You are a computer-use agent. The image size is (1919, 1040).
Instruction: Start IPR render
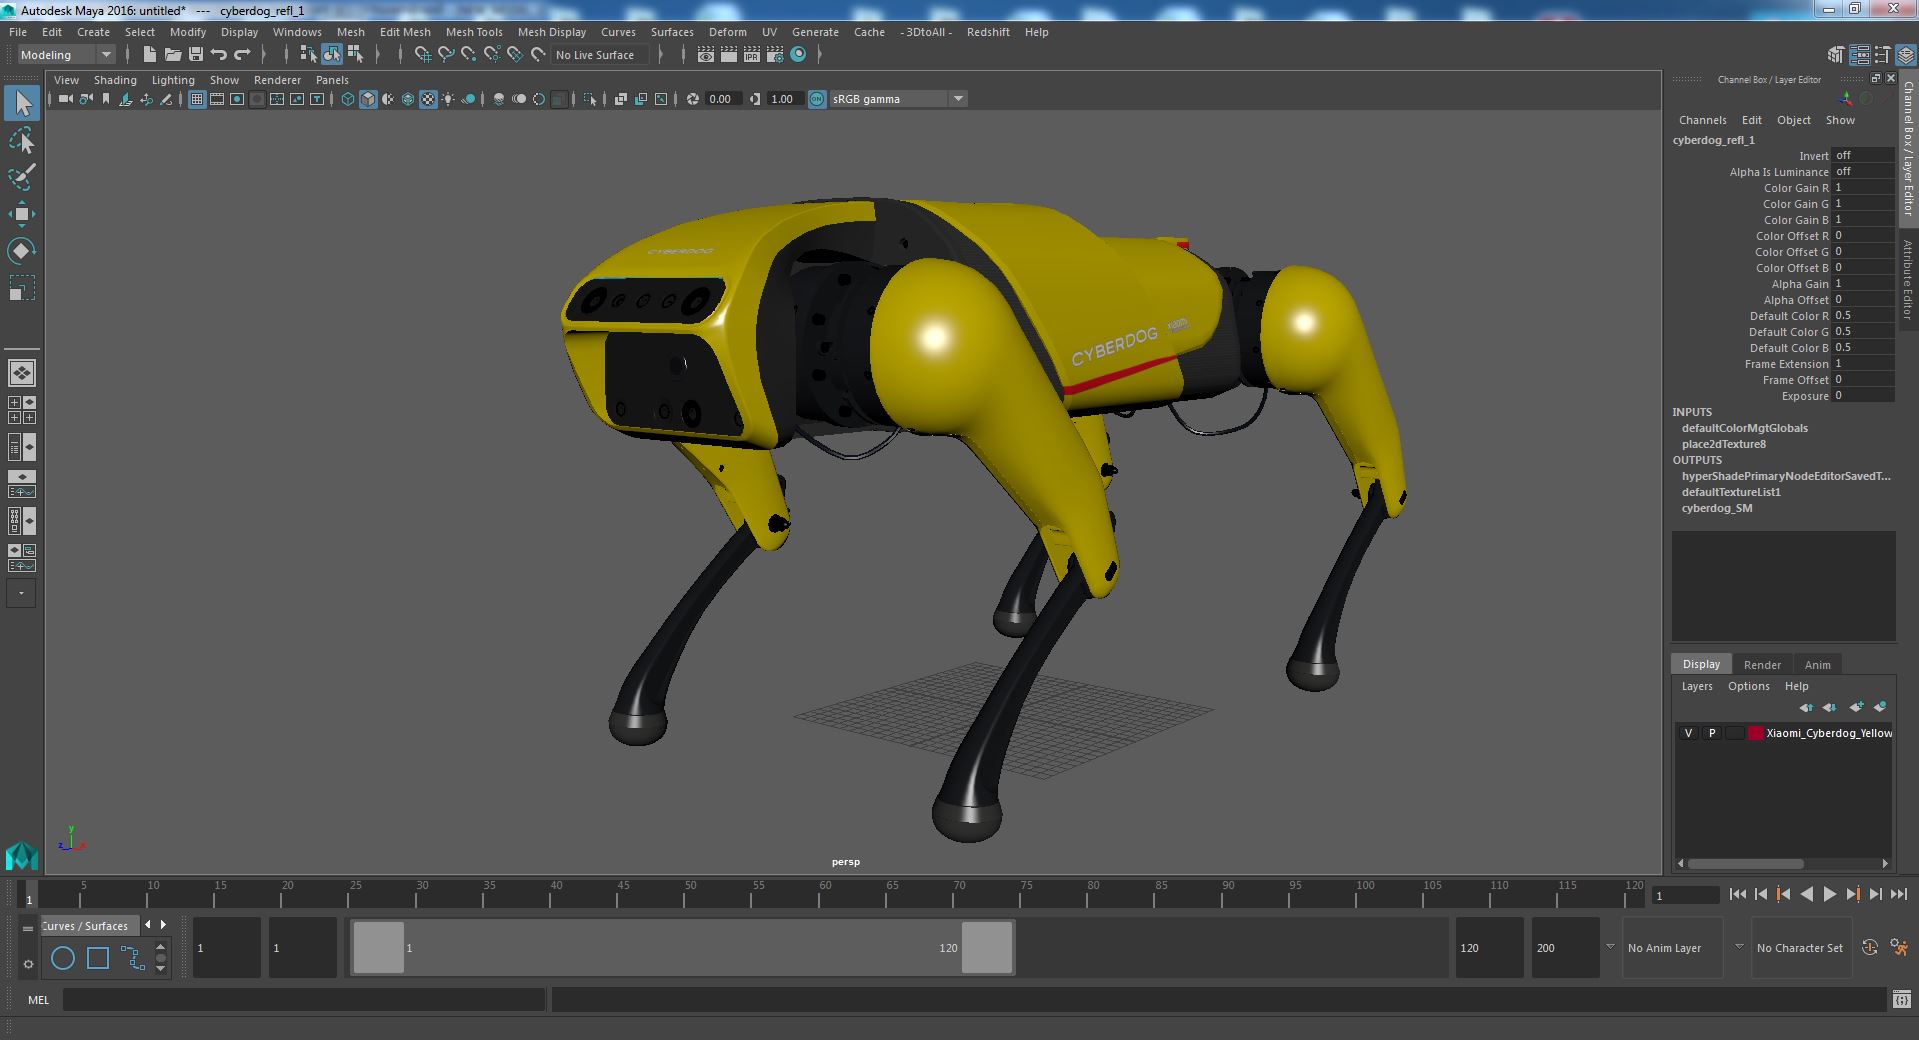751,54
